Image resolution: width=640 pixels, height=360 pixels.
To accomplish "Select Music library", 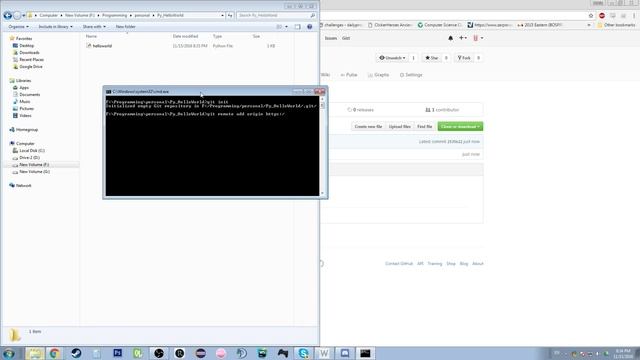I will tap(24, 102).
